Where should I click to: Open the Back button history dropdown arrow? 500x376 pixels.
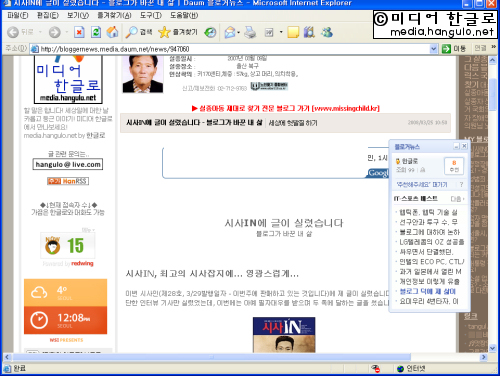click(x=40, y=32)
